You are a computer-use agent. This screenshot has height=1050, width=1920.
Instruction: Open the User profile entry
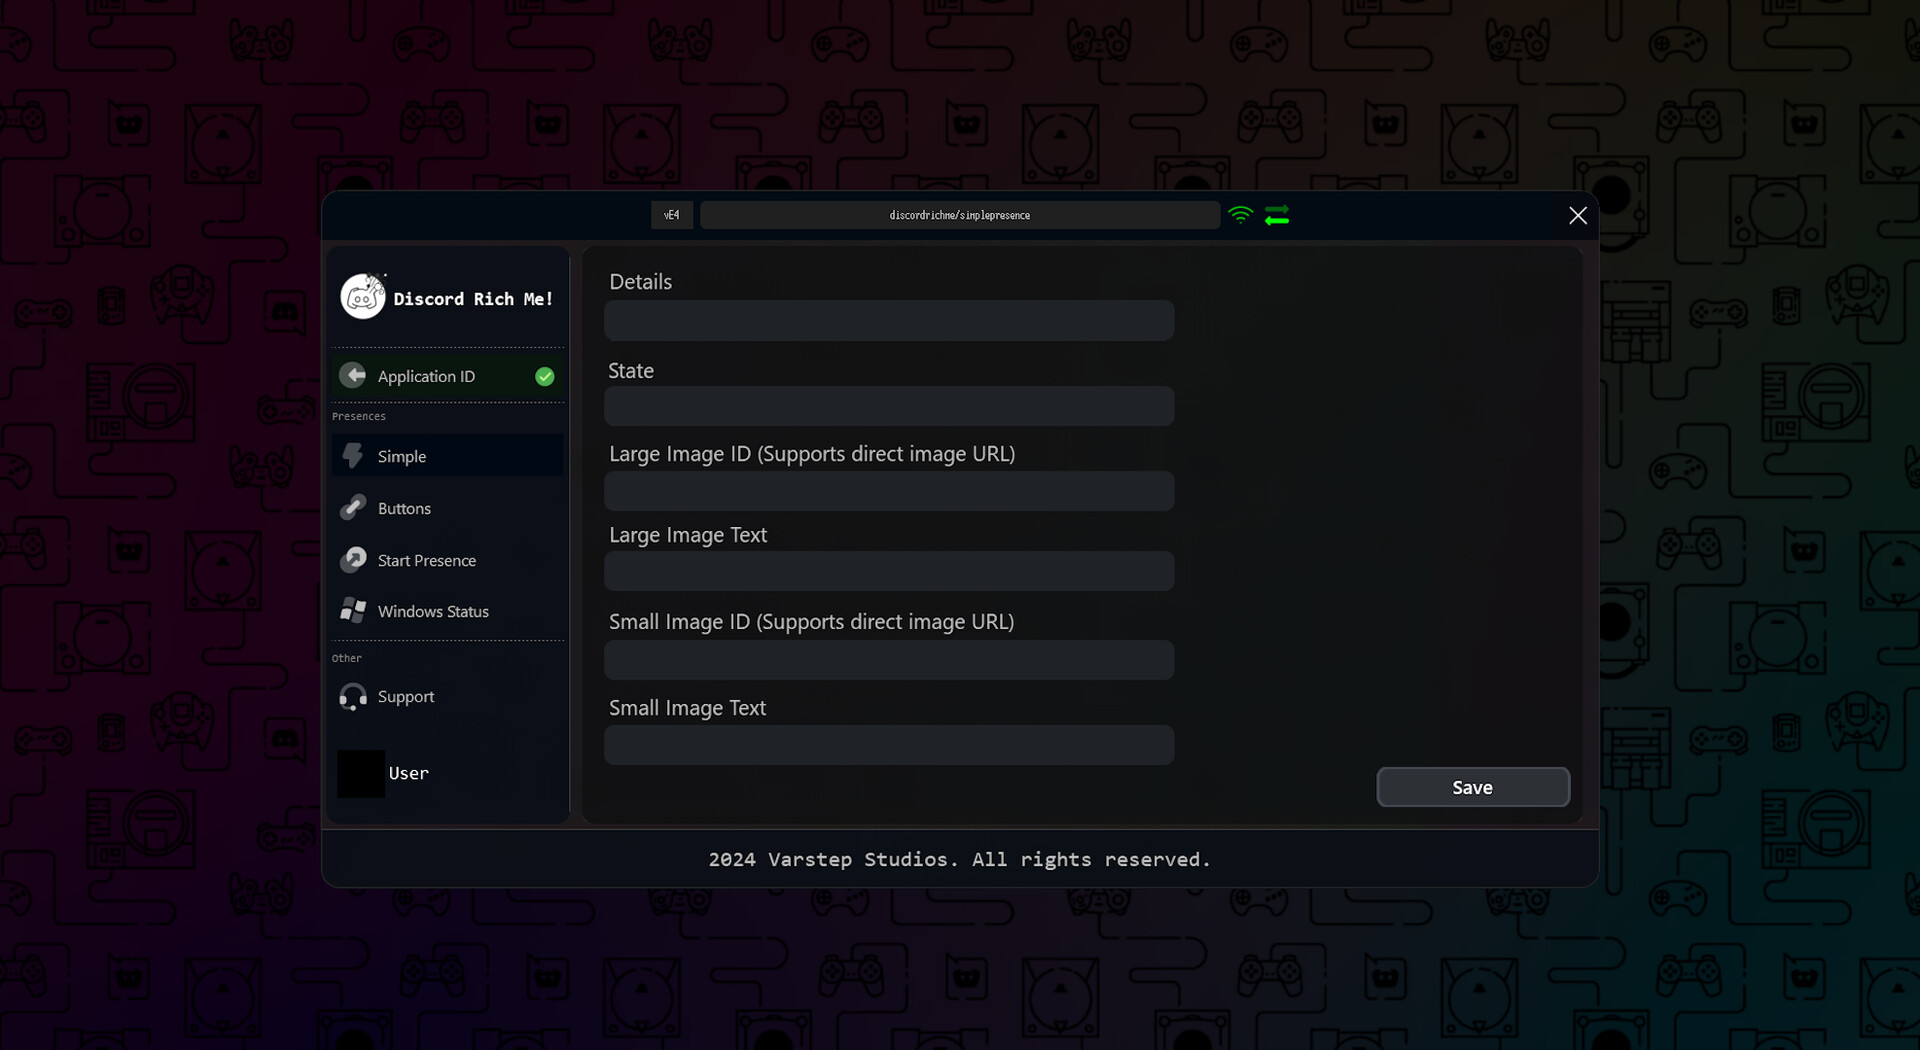[x=408, y=774]
